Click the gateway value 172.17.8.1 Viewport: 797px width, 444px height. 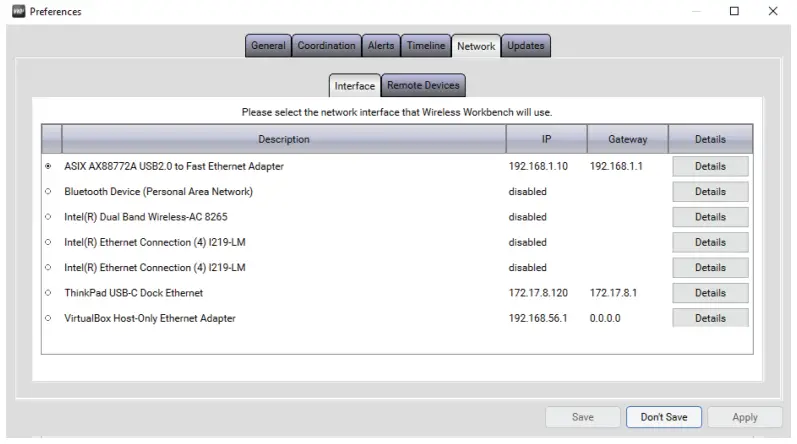pos(613,293)
